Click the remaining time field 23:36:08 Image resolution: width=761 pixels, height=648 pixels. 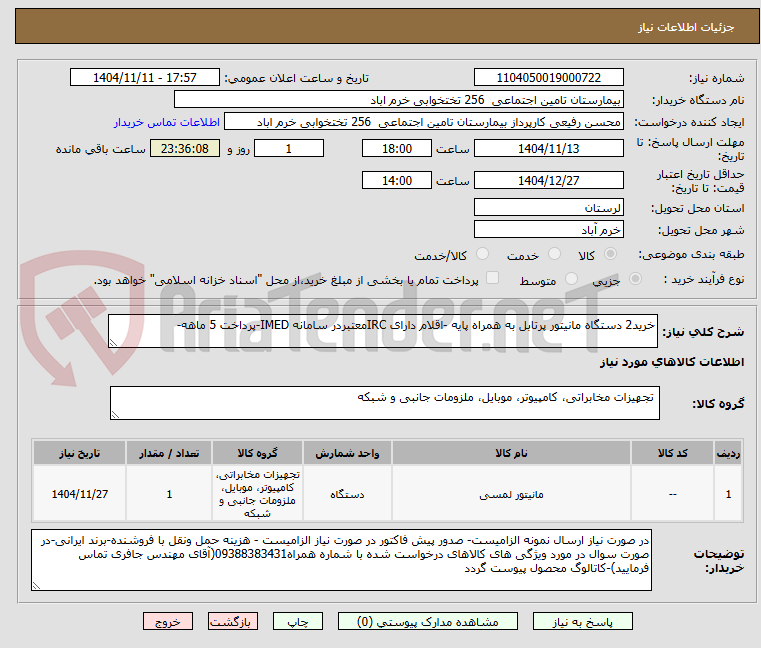pos(185,148)
